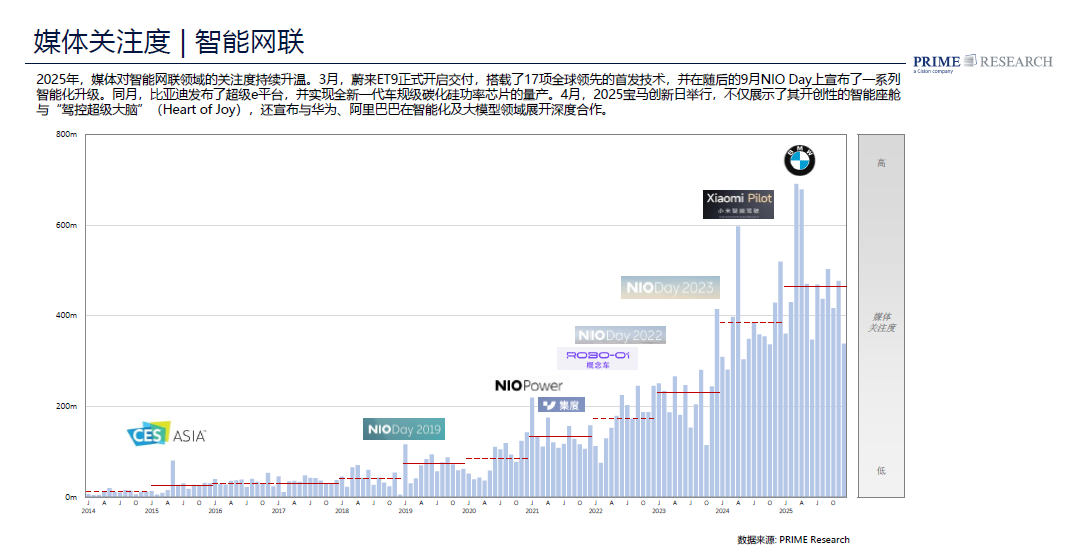The image size is (1072, 560).
Task: Click the 2022 x-axis year label
Action: (x=595, y=511)
